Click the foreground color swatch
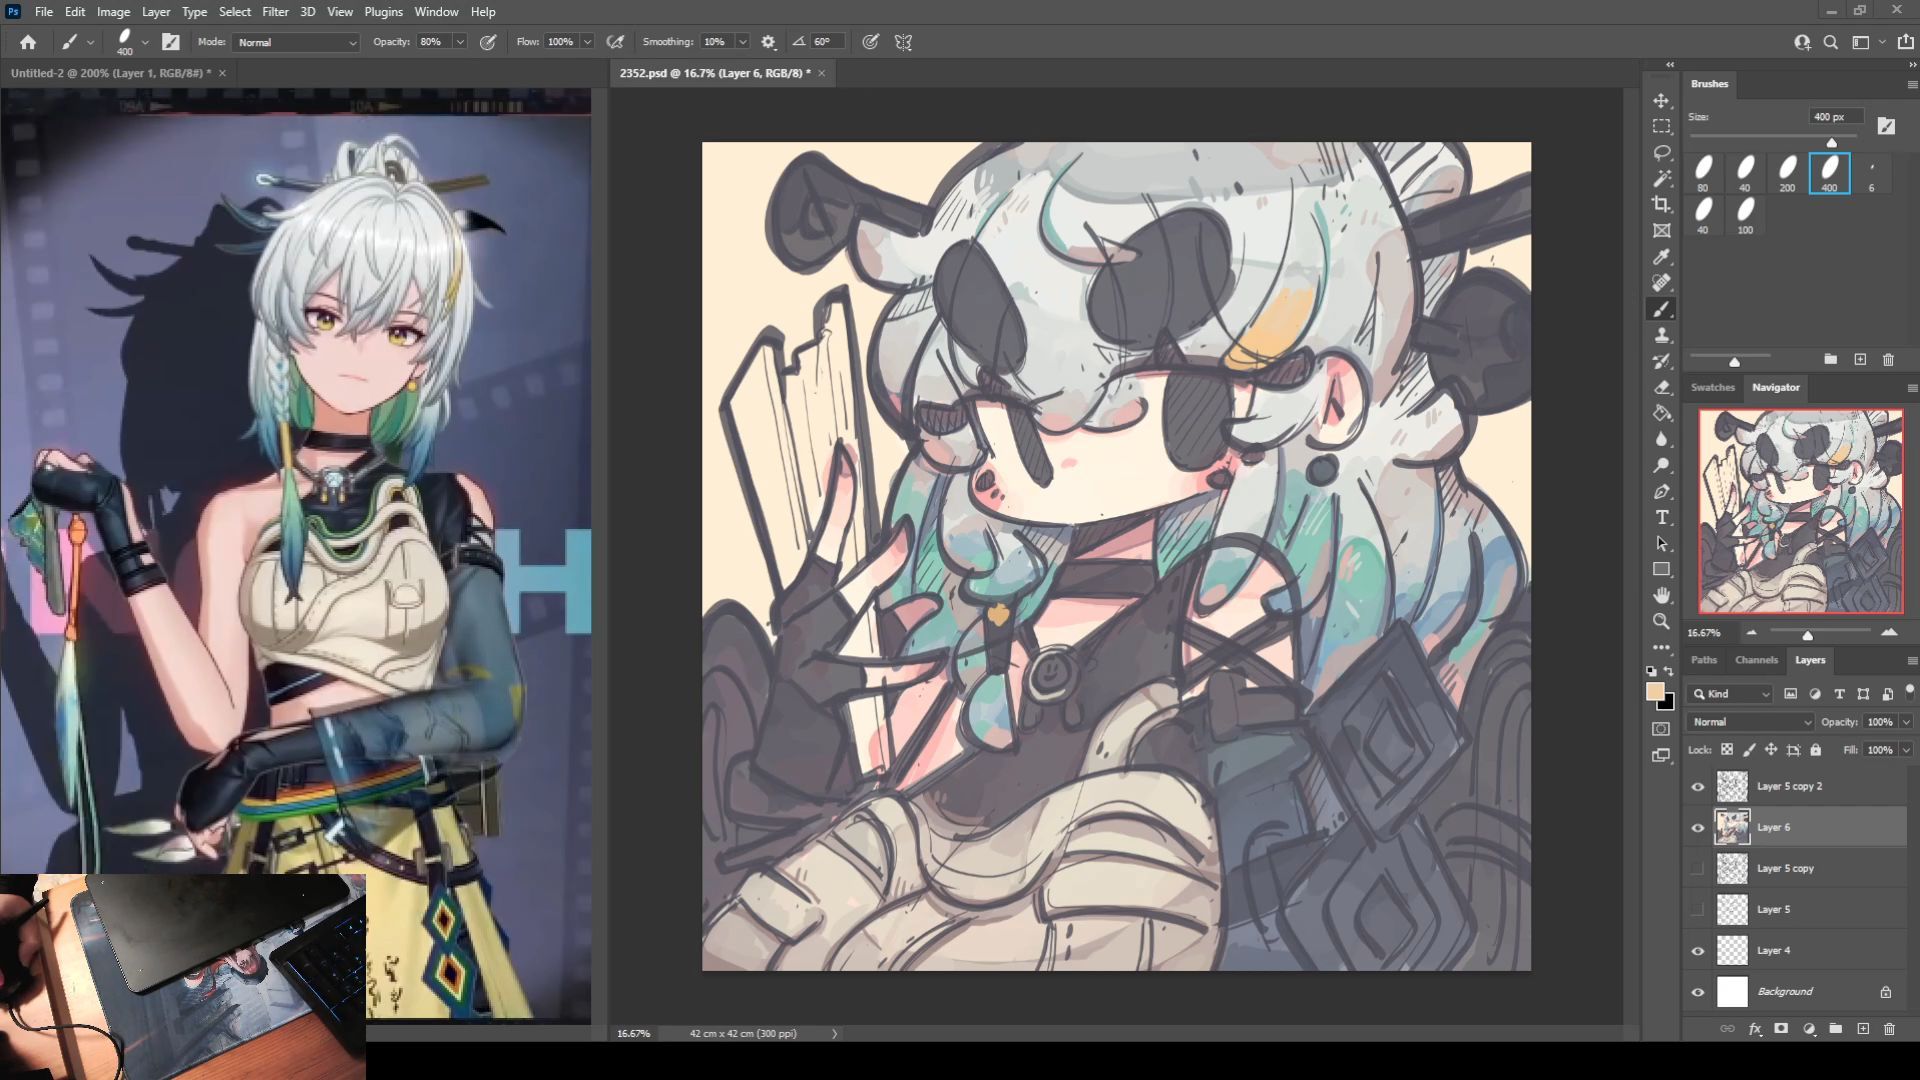This screenshot has height=1080, width=1920. pyautogui.click(x=1655, y=693)
